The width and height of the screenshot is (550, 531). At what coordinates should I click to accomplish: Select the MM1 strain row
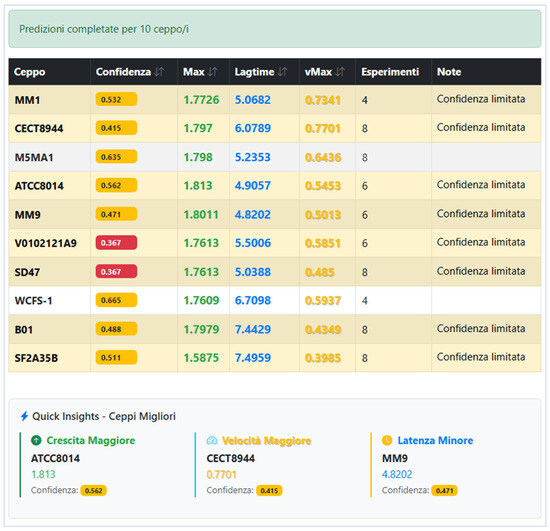coord(275,100)
